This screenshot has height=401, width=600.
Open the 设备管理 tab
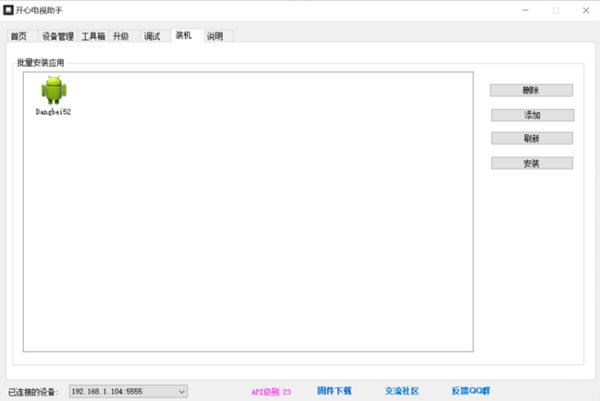point(58,36)
